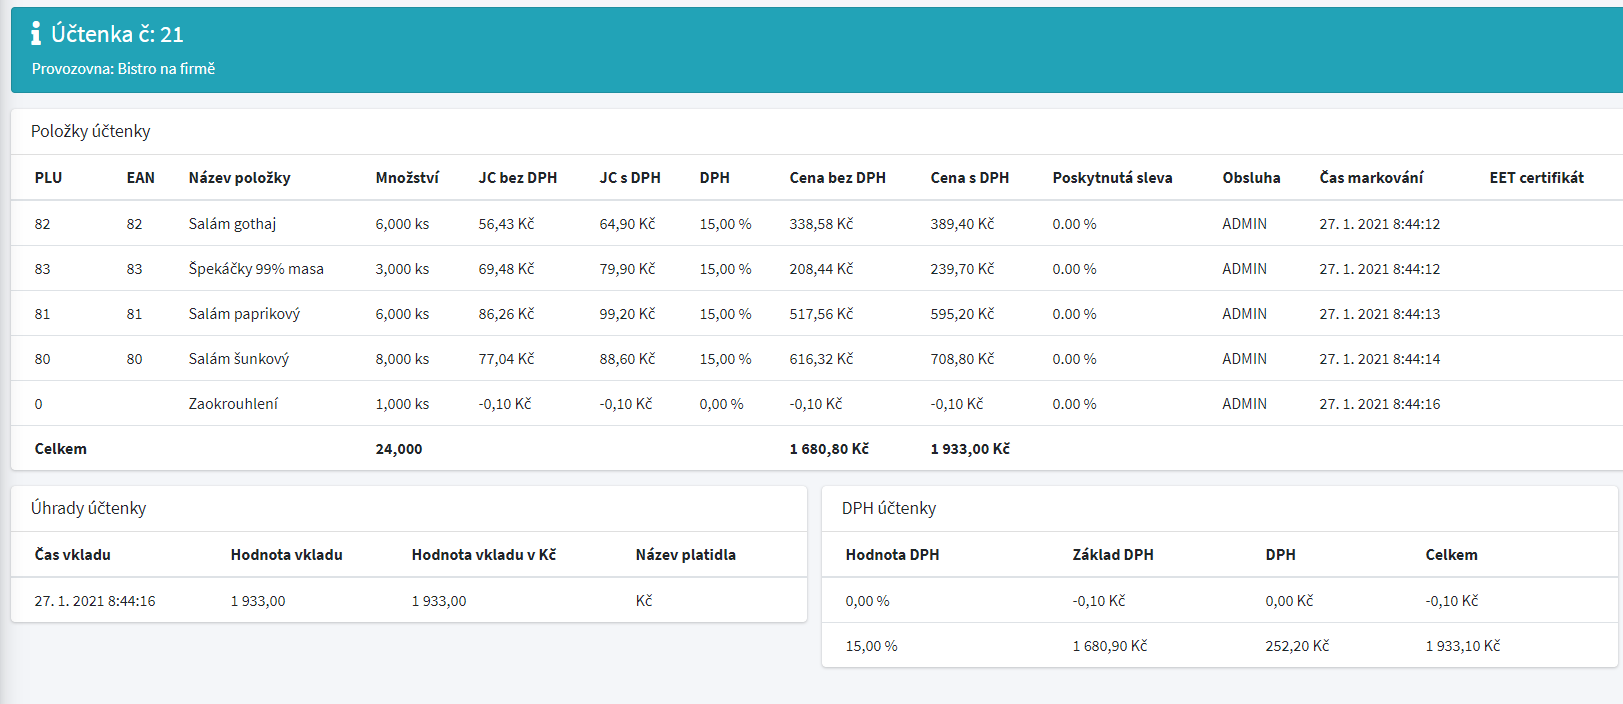Click the 616,32 Kč price without DPH
The height and width of the screenshot is (704, 1623).
click(821, 359)
